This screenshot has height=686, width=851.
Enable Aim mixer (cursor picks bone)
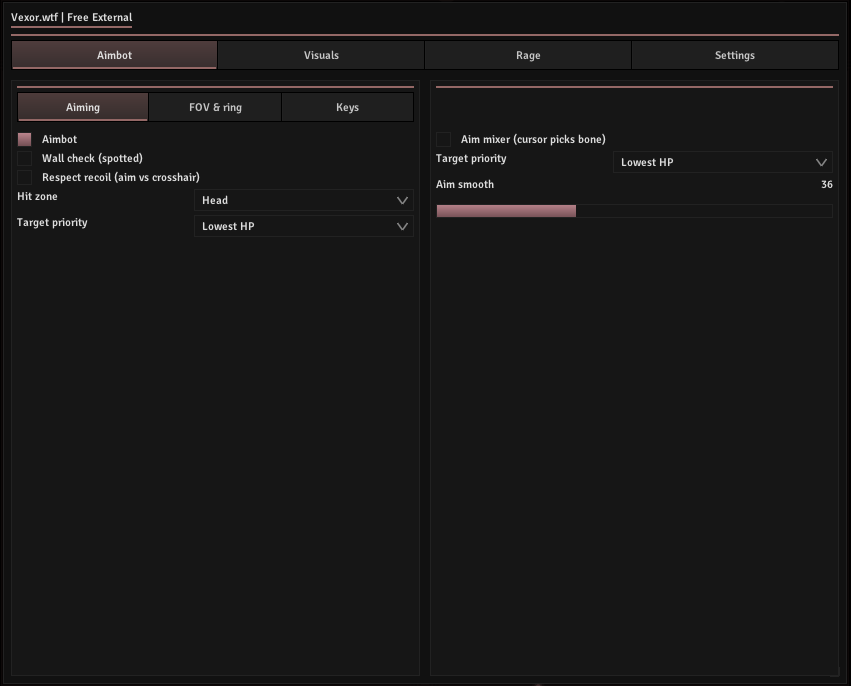click(x=443, y=139)
